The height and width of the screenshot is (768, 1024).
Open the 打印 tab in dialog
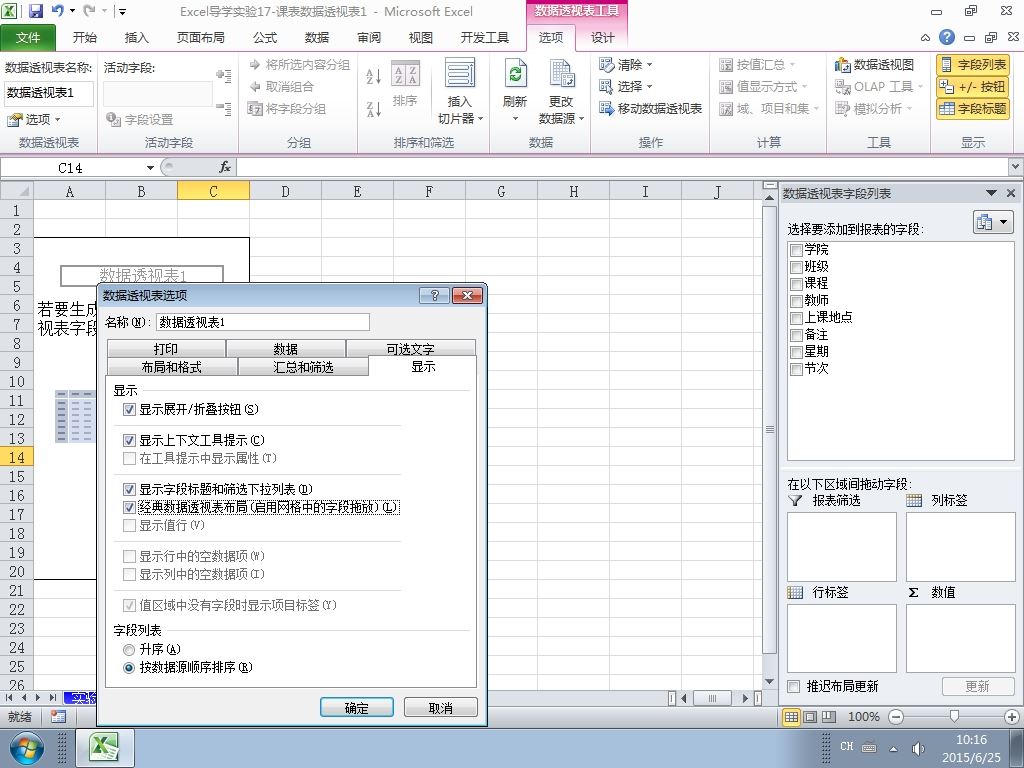[166, 349]
